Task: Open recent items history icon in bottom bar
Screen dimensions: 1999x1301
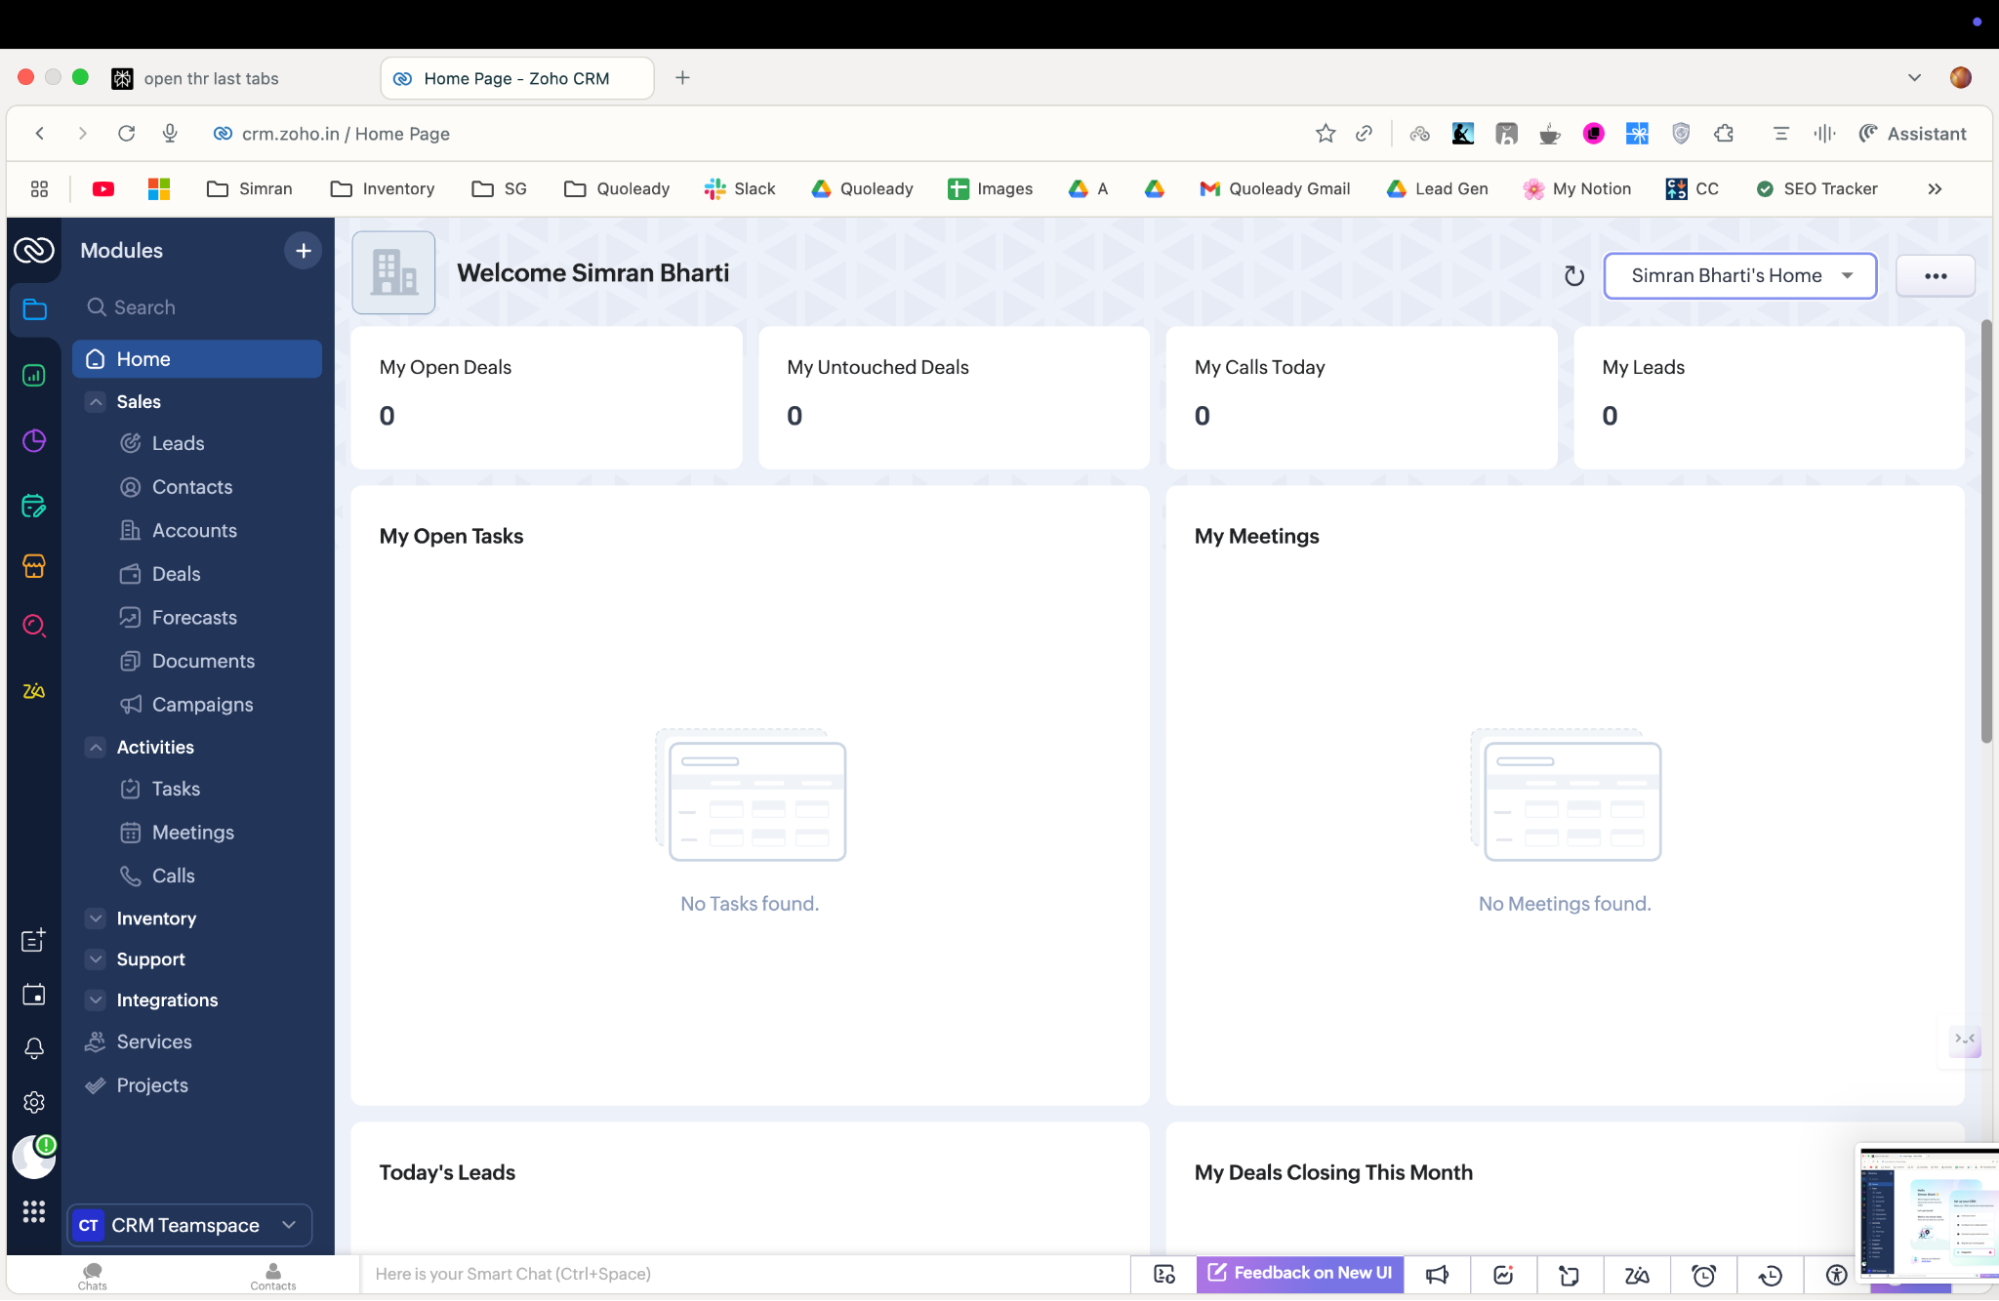Action: tap(1770, 1275)
